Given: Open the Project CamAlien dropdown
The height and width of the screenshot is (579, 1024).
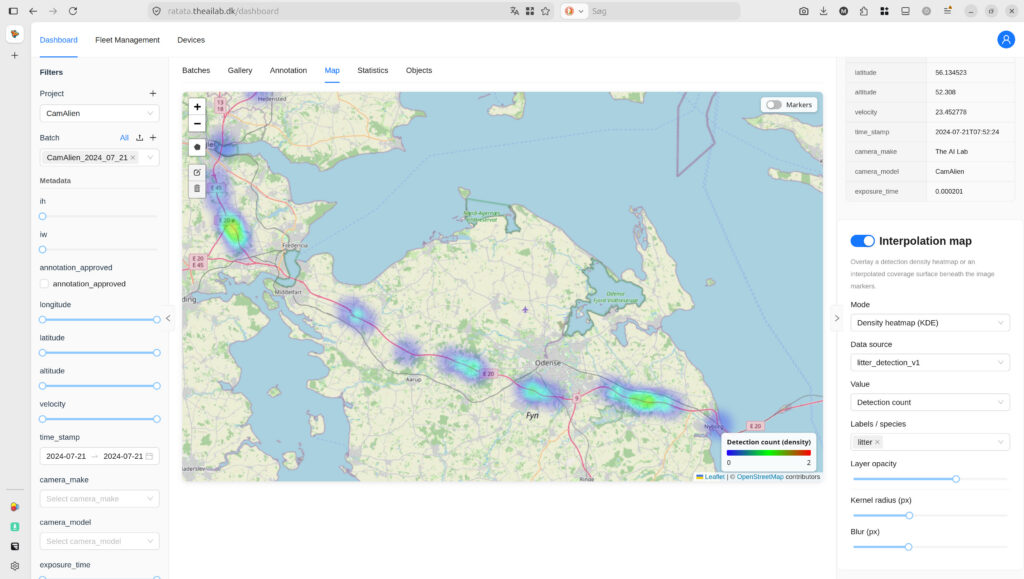Looking at the screenshot, I should tap(99, 114).
